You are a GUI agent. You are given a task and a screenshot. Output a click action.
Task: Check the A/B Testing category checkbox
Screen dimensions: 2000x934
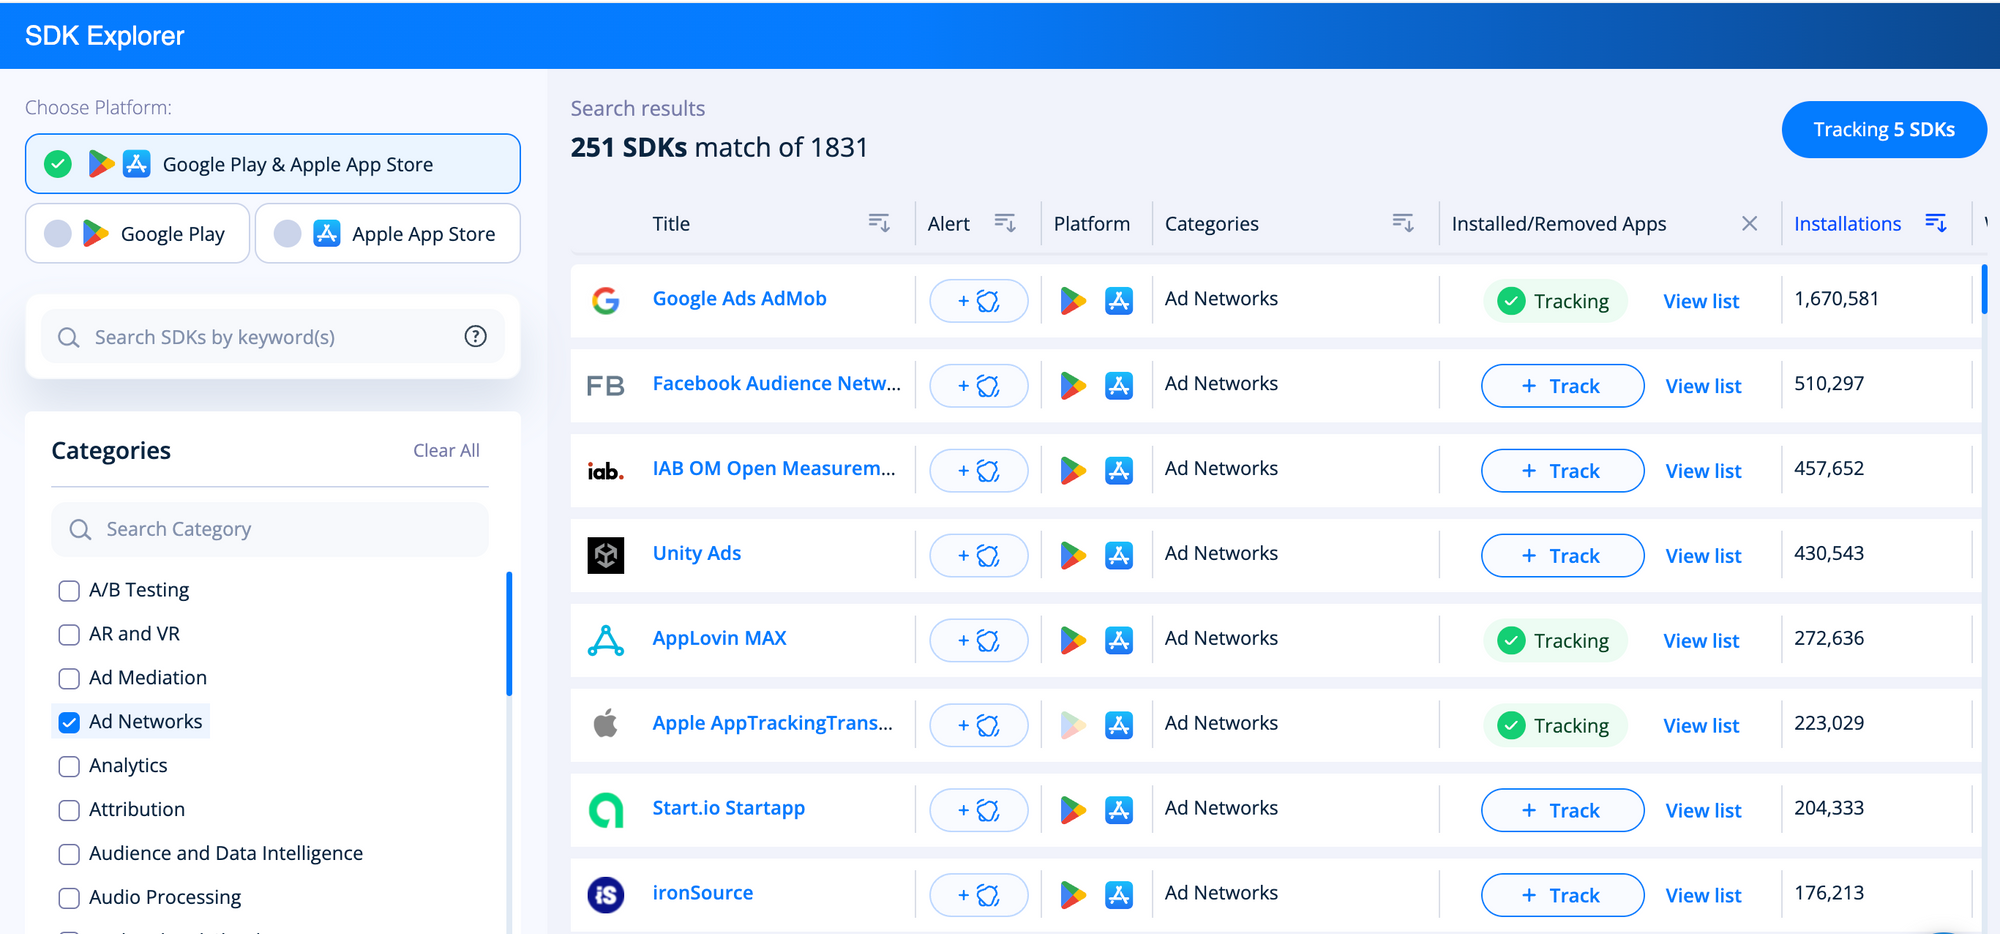click(68, 590)
